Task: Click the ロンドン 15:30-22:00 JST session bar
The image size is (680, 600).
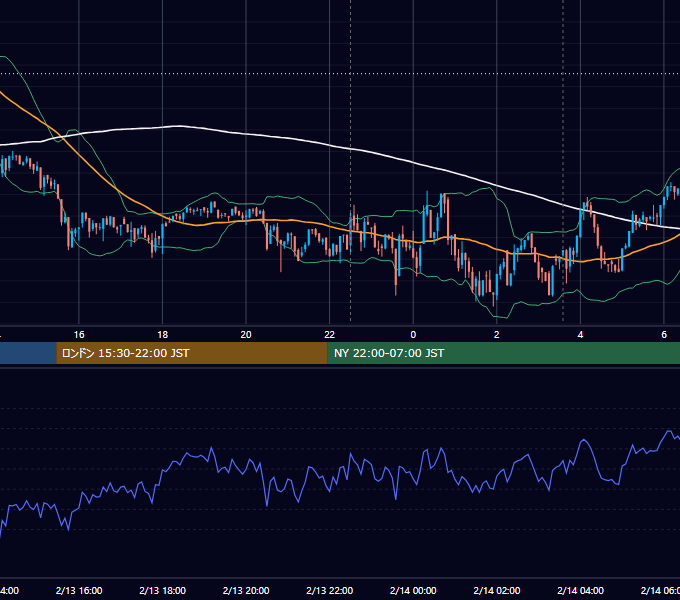Action: click(192, 353)
